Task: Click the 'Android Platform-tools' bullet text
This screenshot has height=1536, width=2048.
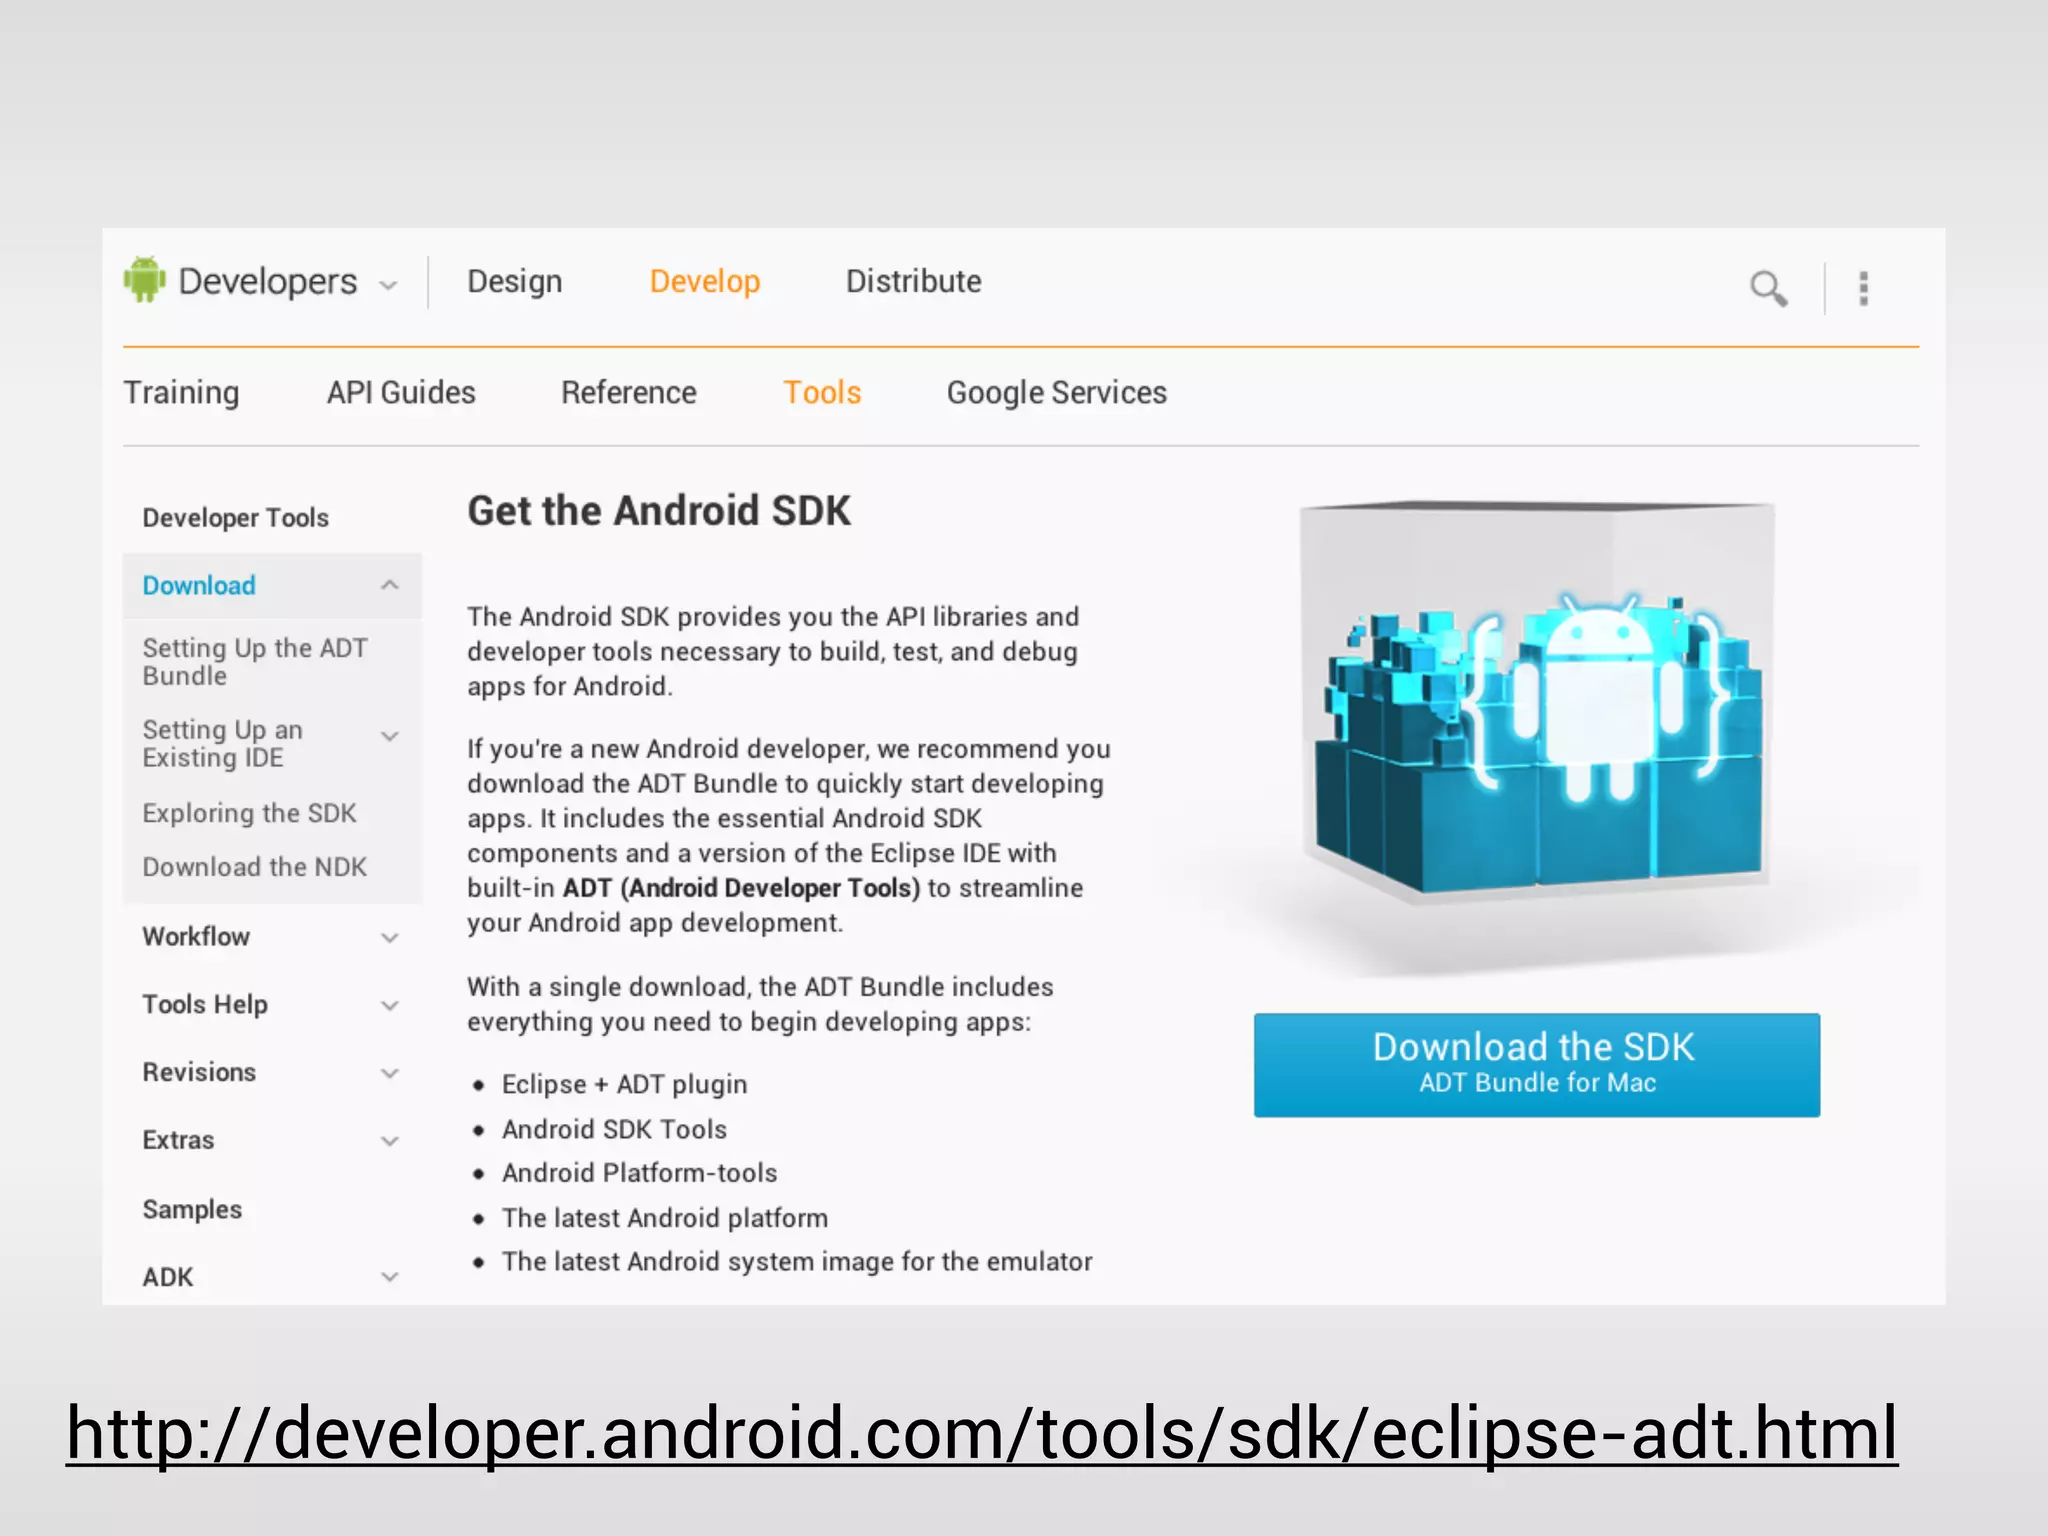Action: click(640, 1173)
